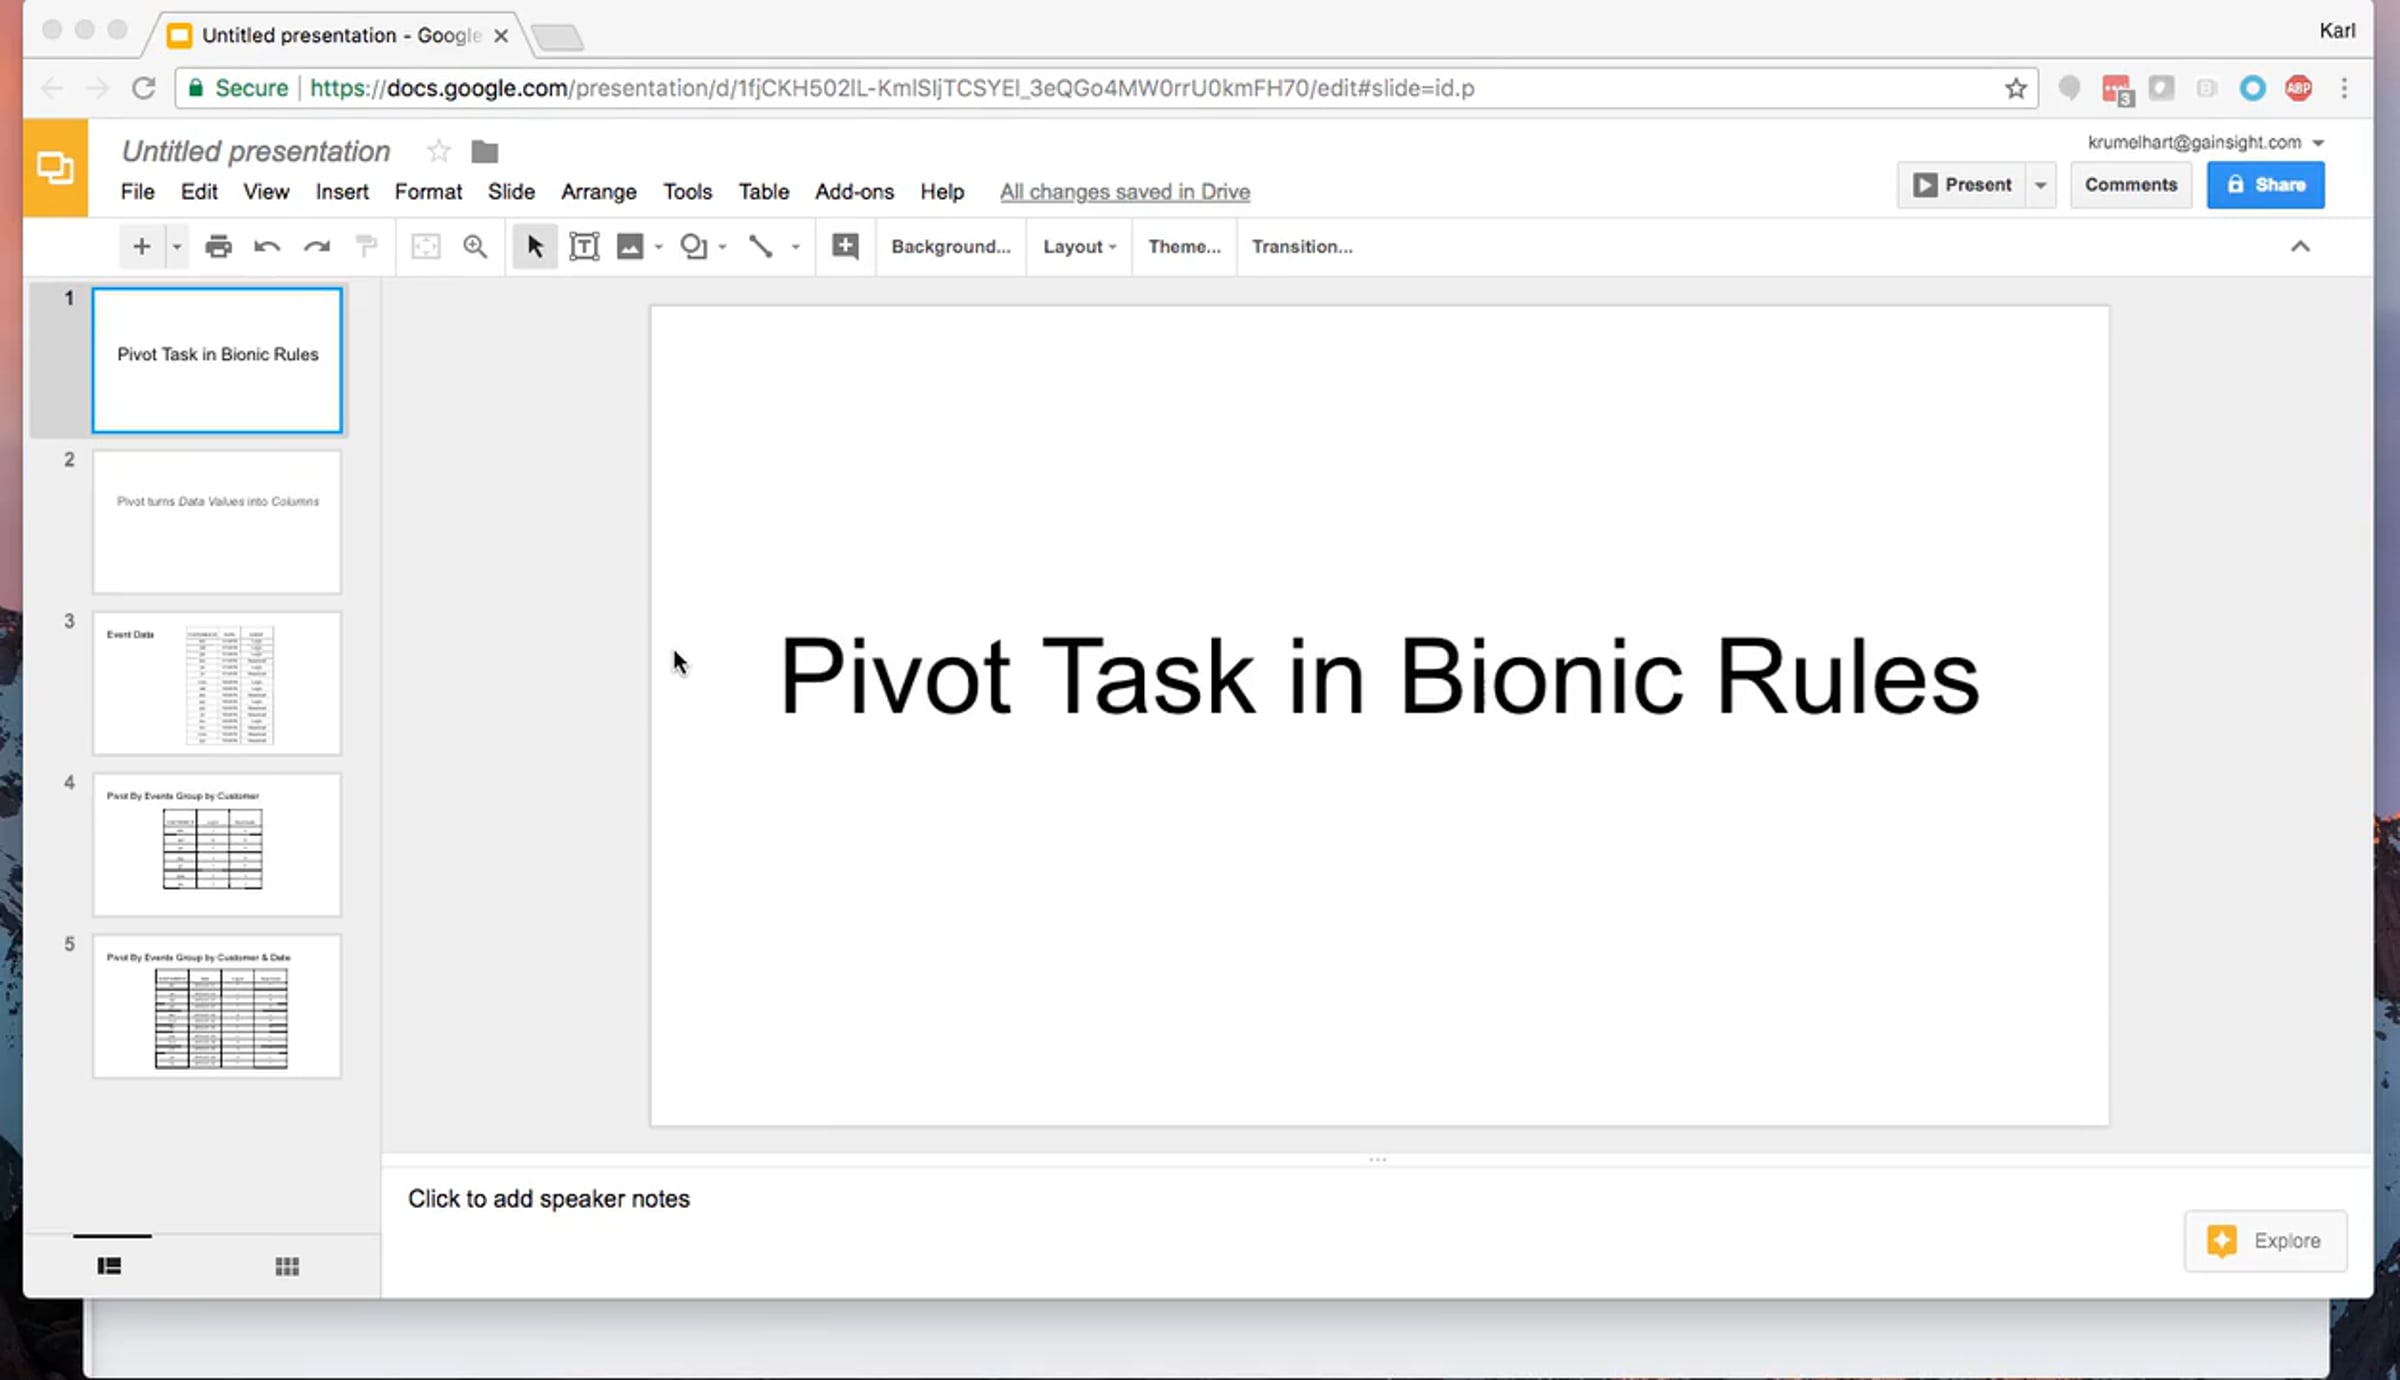Click the ABP Adblock Plus extension icon
The width and height of the screenshot is (2400, 1380).
click(x=2298, y=88)
